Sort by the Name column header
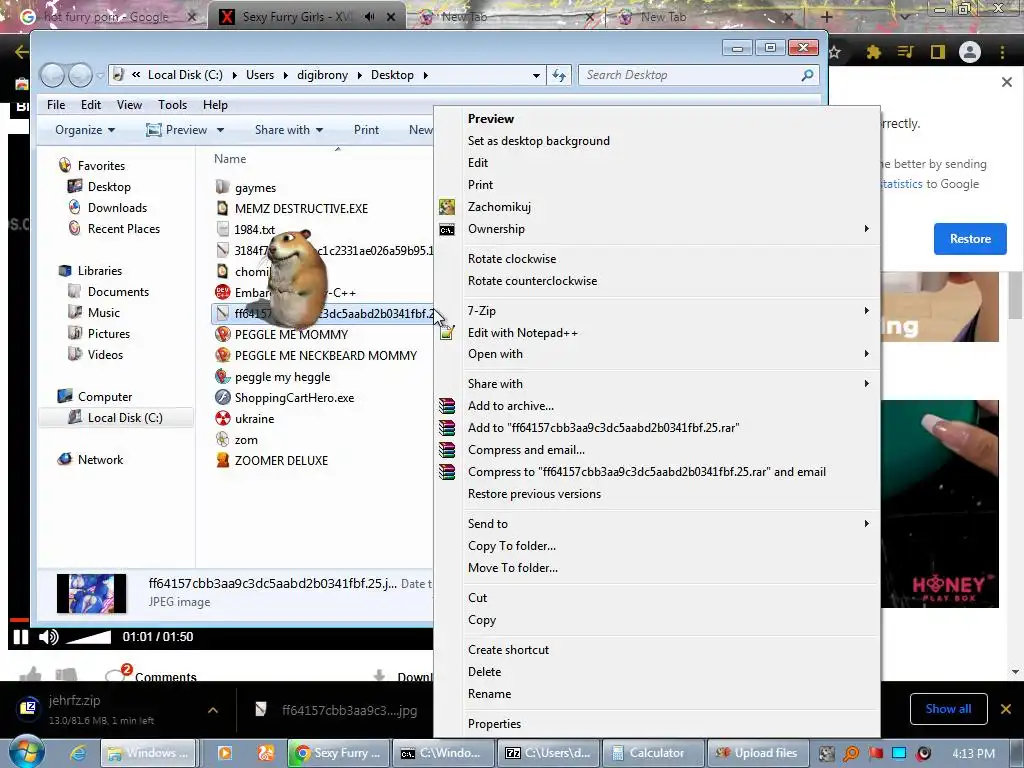Screen dimensions: 1024x768 tap(230, 159)
